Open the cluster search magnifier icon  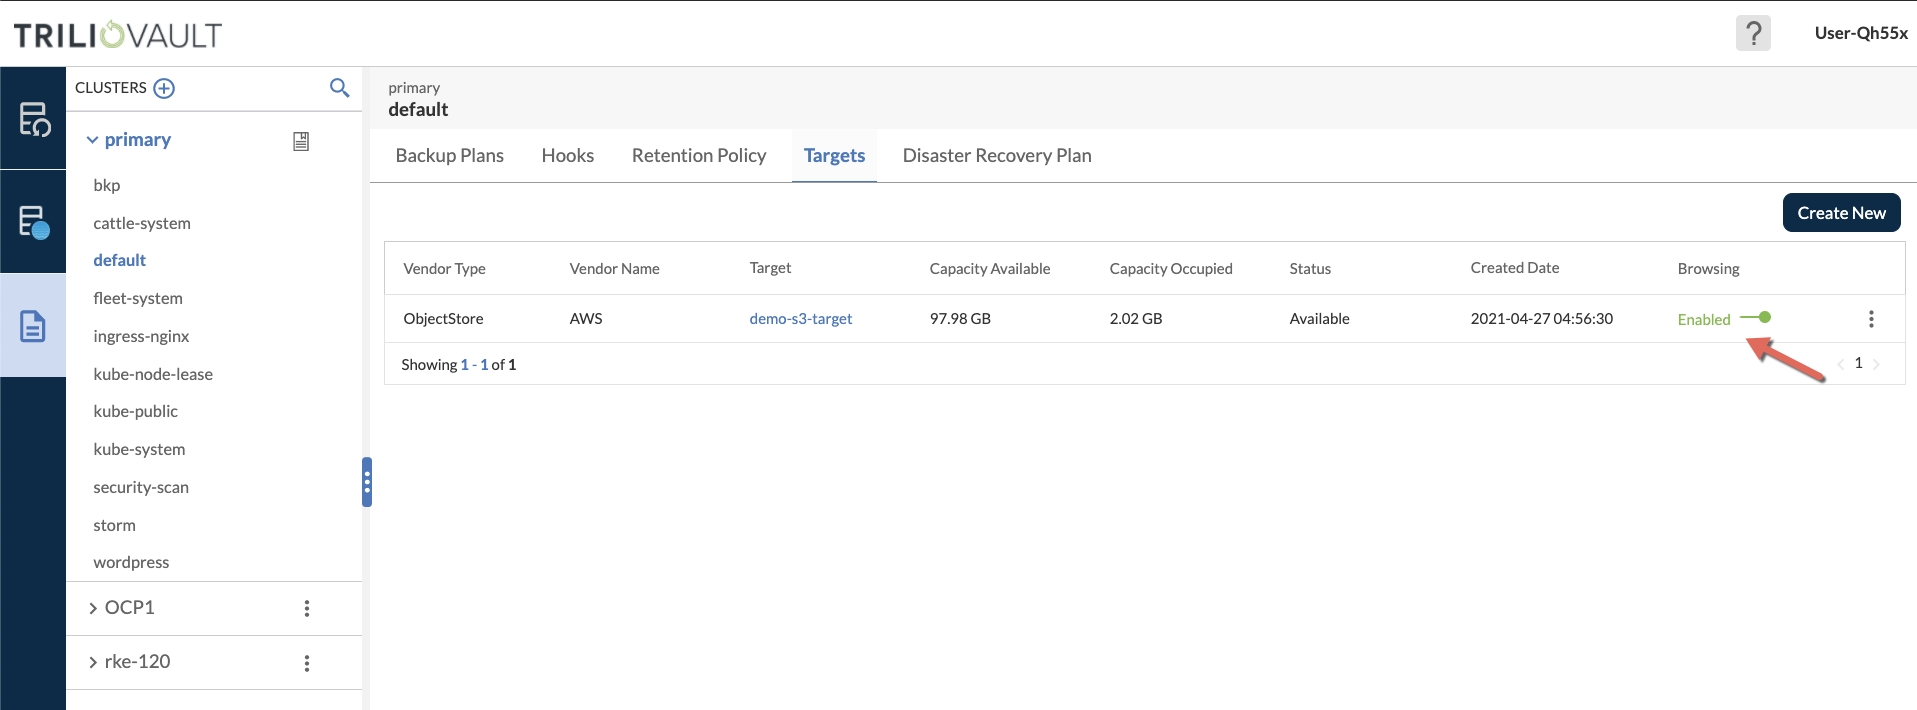click(x=339, y=88)
